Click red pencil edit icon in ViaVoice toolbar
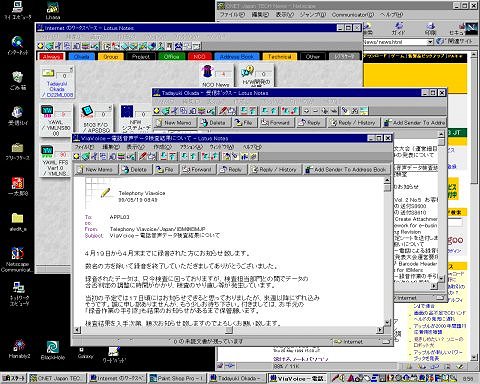The image size is (480, 384). click(x=143, y=156)
